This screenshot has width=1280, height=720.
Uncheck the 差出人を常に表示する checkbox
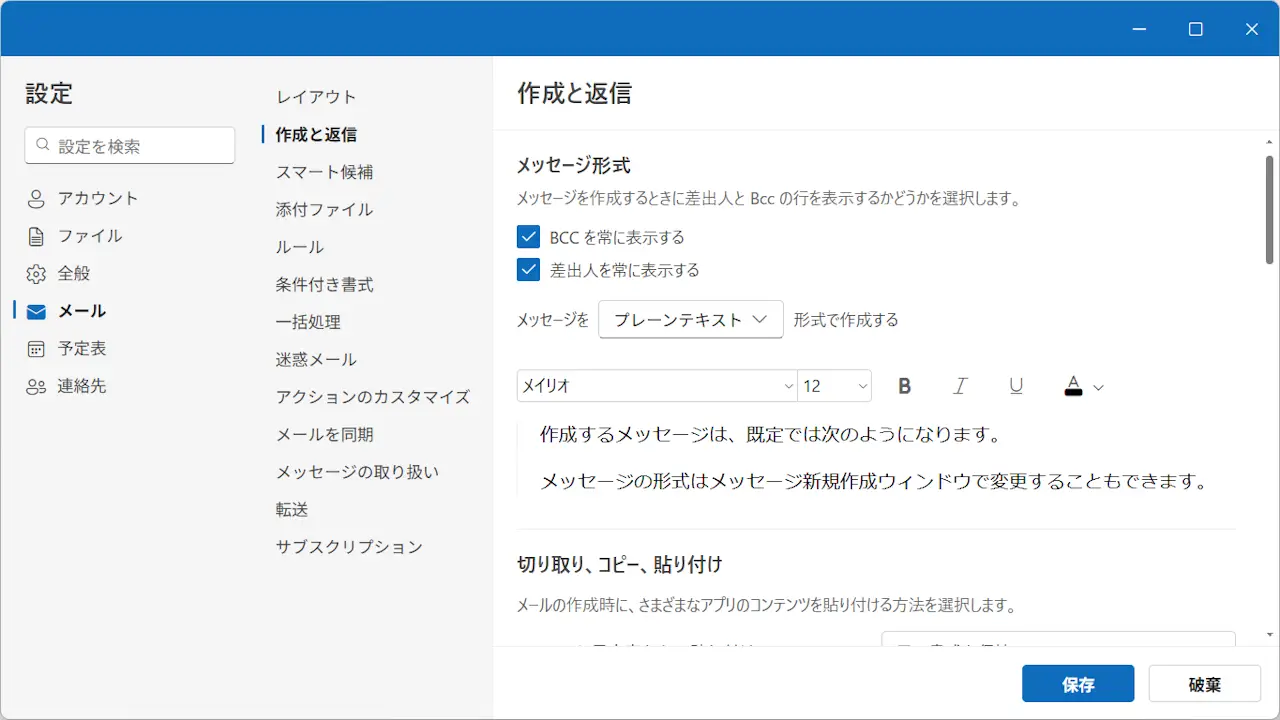coord(528,270)
